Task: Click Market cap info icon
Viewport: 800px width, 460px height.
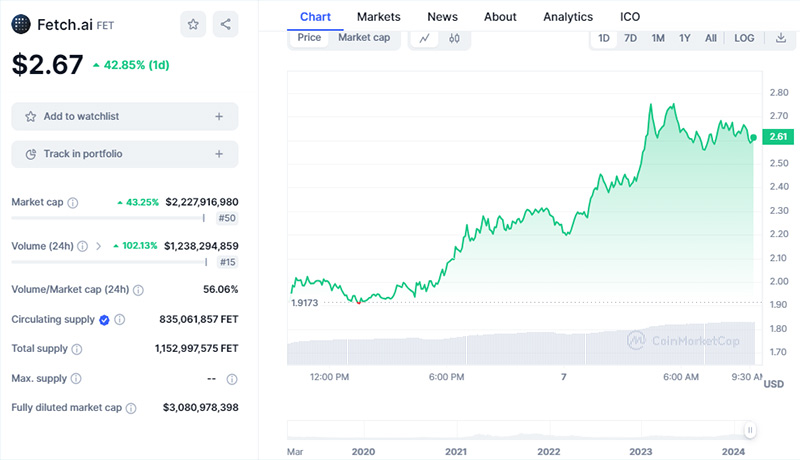Action: [x=73, y=202]
